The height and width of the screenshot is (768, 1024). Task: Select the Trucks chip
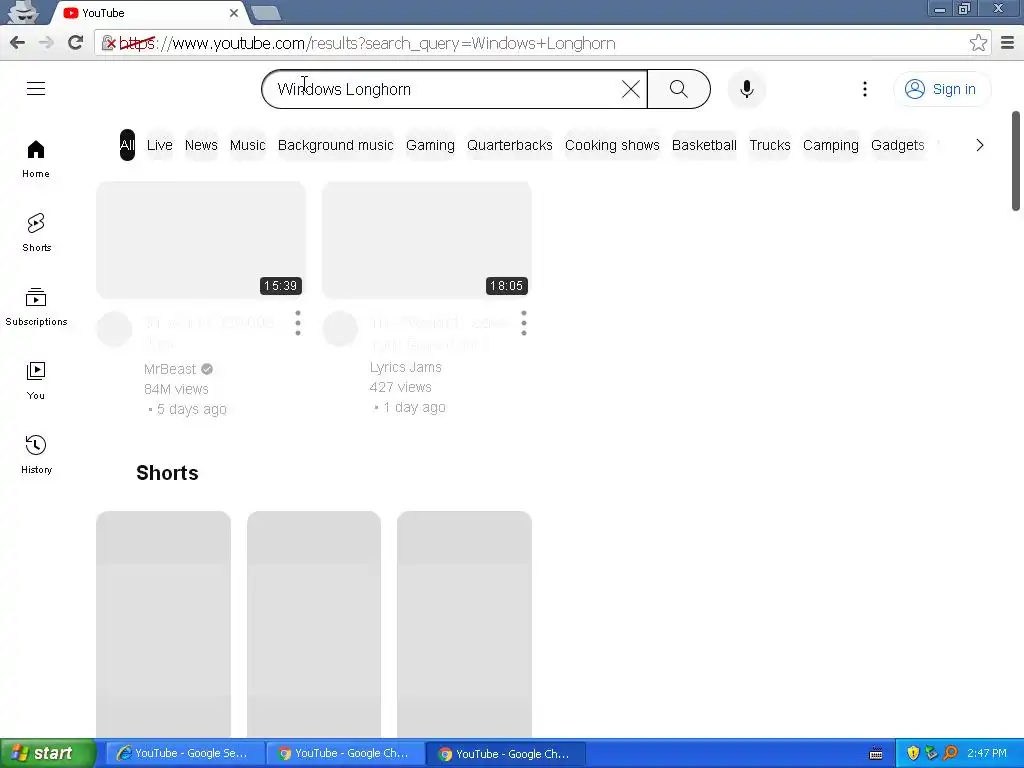pos(770,145)
